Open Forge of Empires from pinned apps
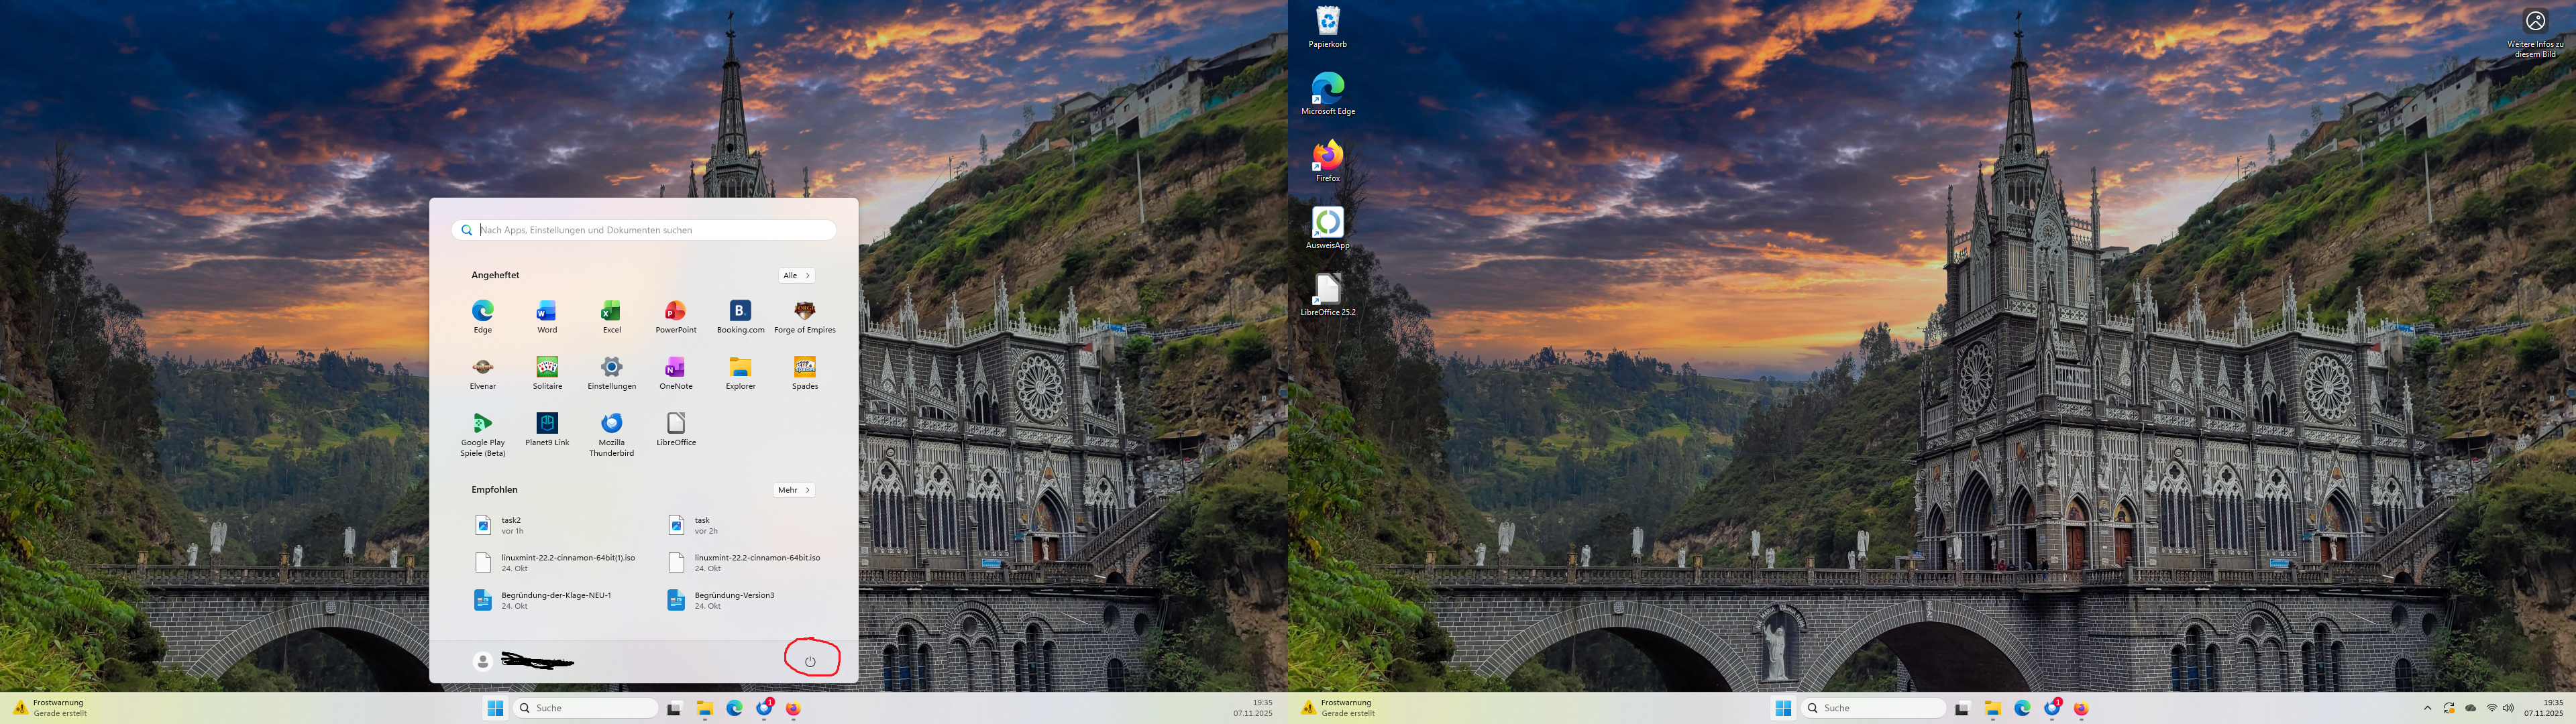 pos(804,312)
